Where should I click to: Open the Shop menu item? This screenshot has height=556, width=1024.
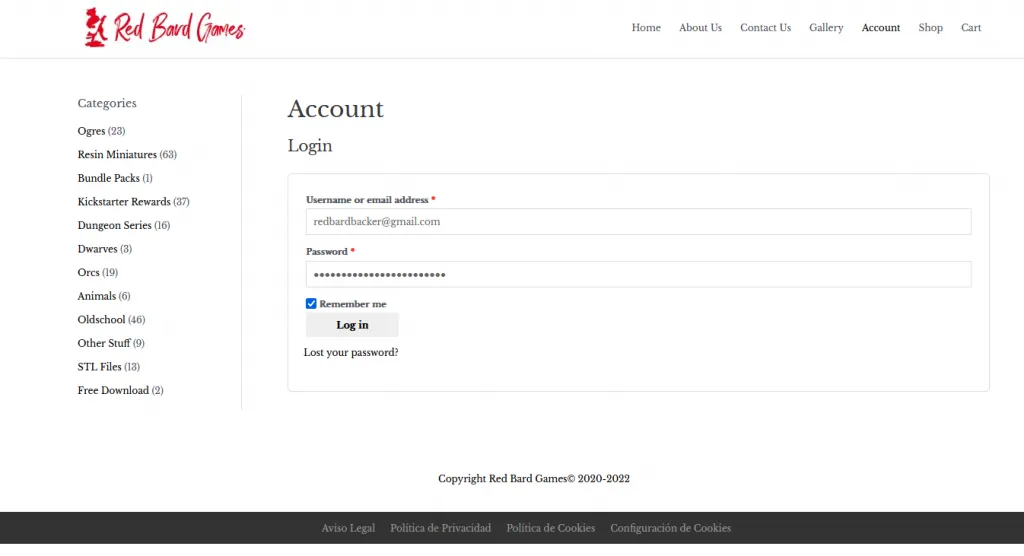tap(930, 28)
